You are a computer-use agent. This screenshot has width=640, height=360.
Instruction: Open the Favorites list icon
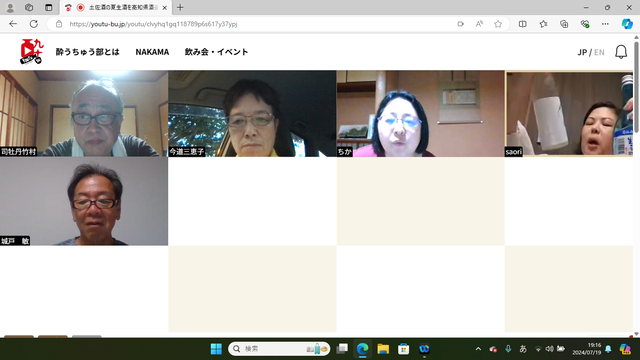click(x=543, y=24)
